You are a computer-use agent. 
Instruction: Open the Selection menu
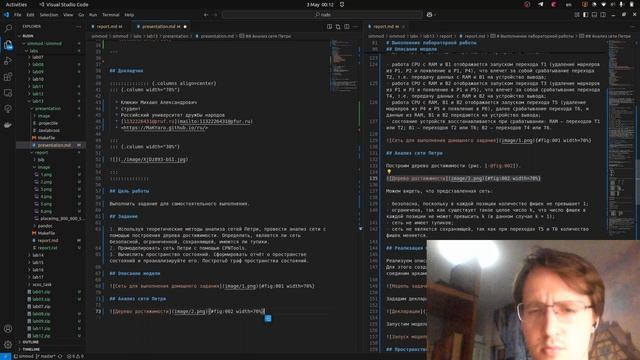click(x=49, y=15)
